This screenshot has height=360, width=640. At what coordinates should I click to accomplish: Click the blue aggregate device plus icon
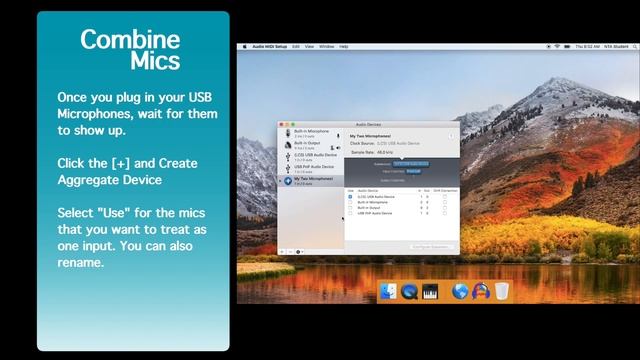[x=288, y=180]
